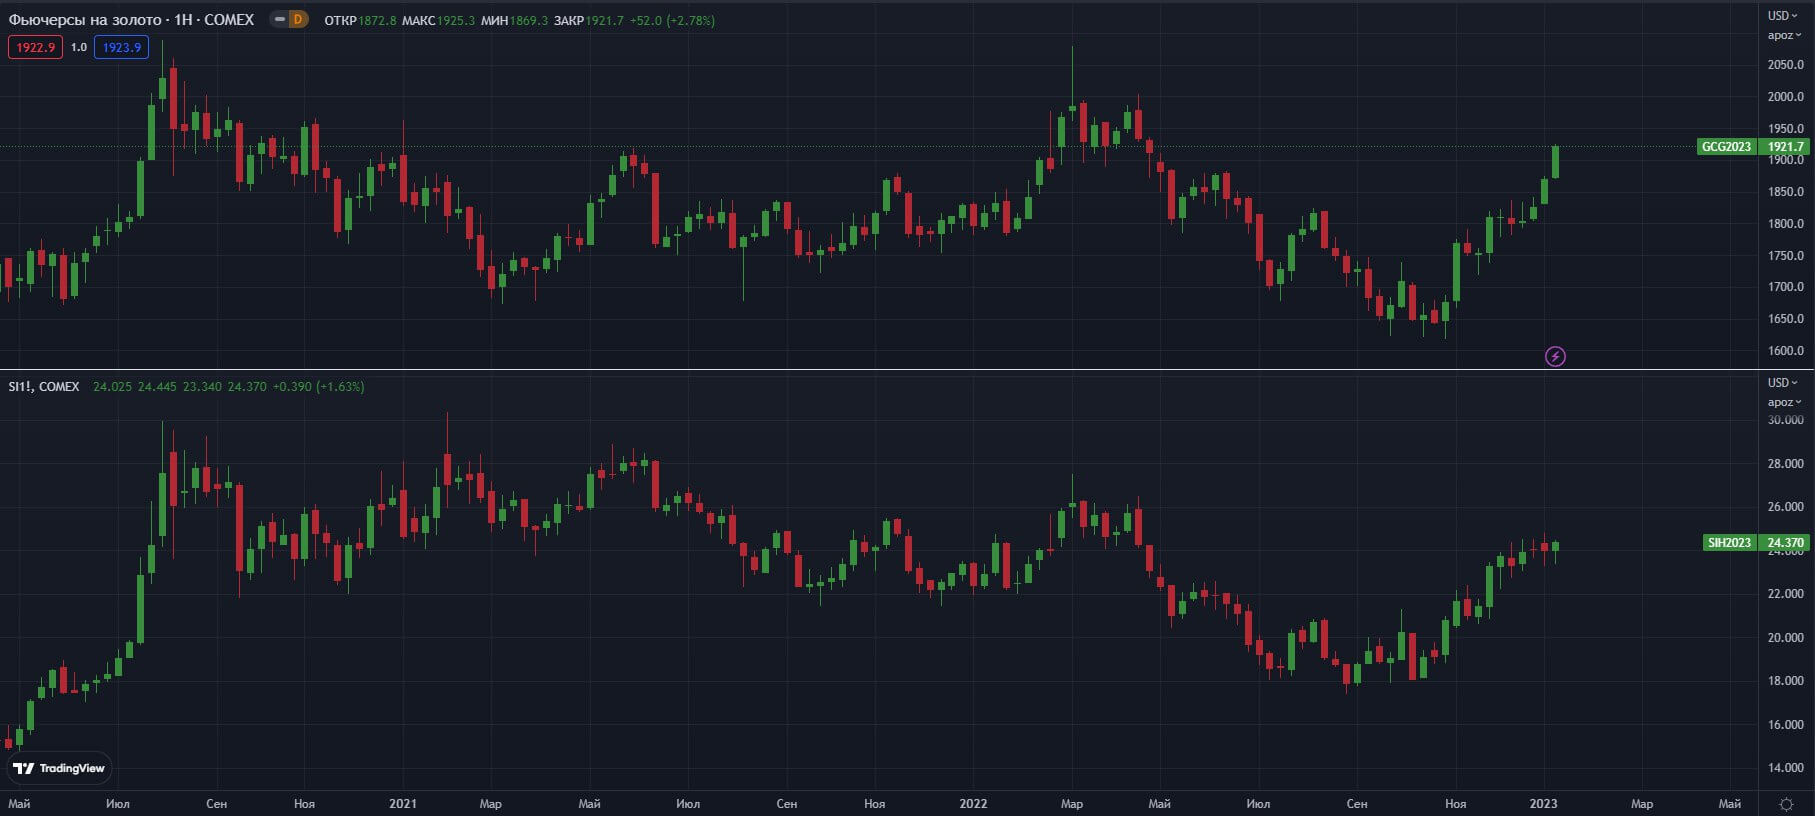Click the low value 1869.3
1815x816 pixels.
point(529,20)
